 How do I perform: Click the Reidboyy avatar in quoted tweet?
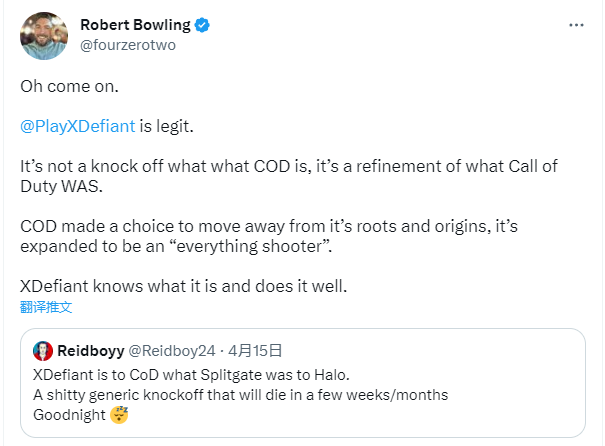pyautogui.click(x=43, y=351)
